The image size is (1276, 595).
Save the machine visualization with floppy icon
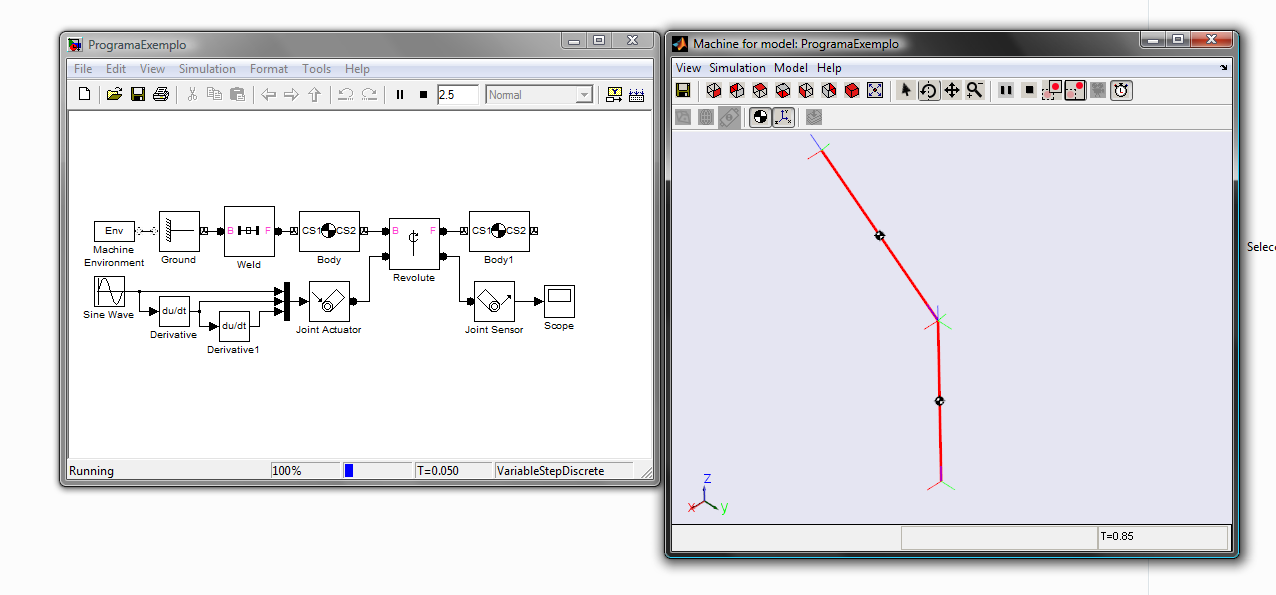tap(683, 91)
